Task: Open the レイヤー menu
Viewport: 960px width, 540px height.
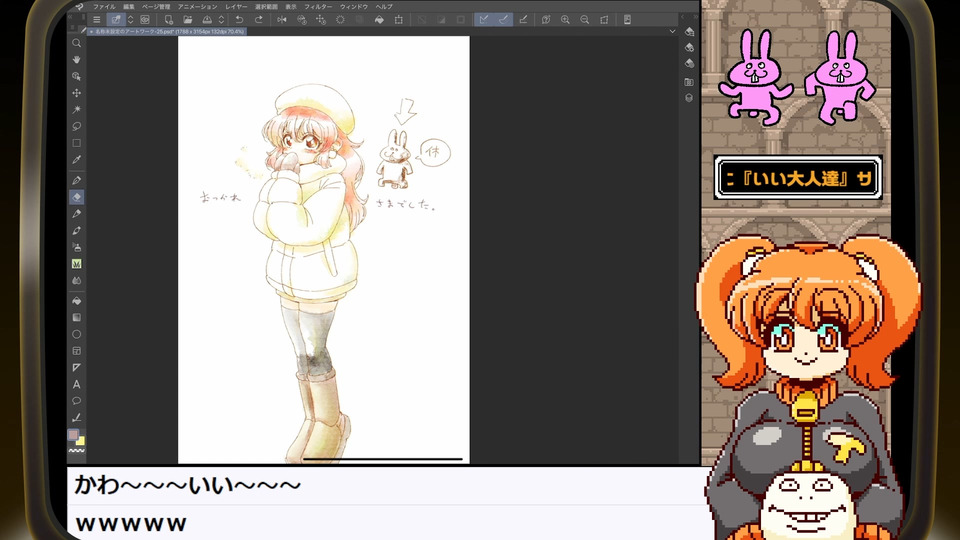Action: 236,7
